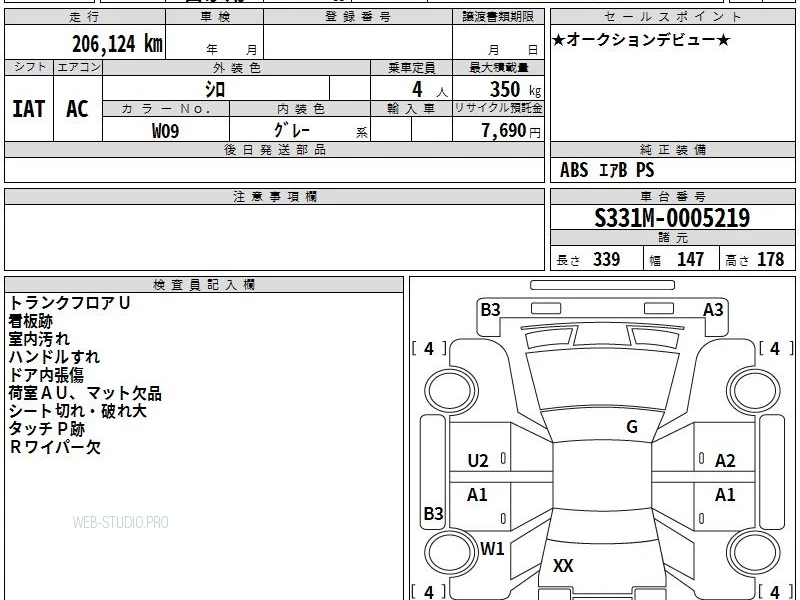Select the note ドア内張傷
Screen dimensions: 800x600
coord(46,375)
